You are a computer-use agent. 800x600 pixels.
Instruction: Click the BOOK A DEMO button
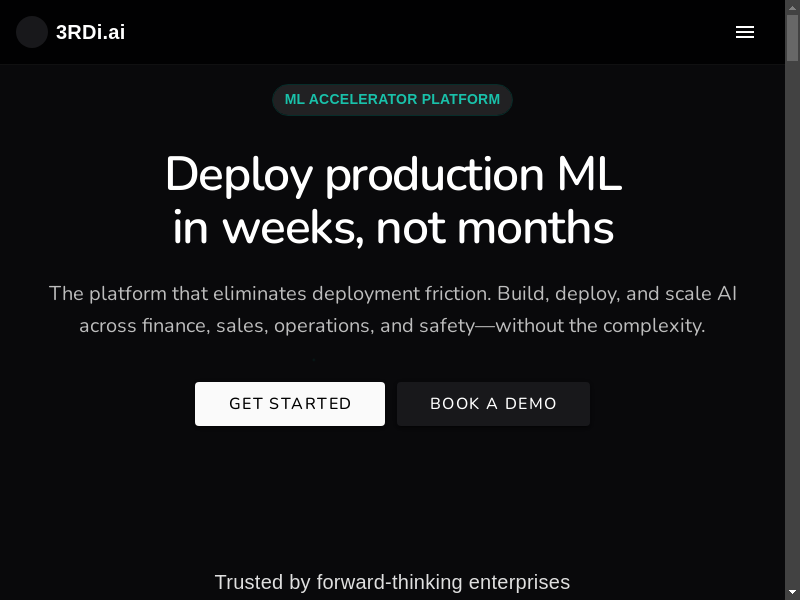point(493,404)
